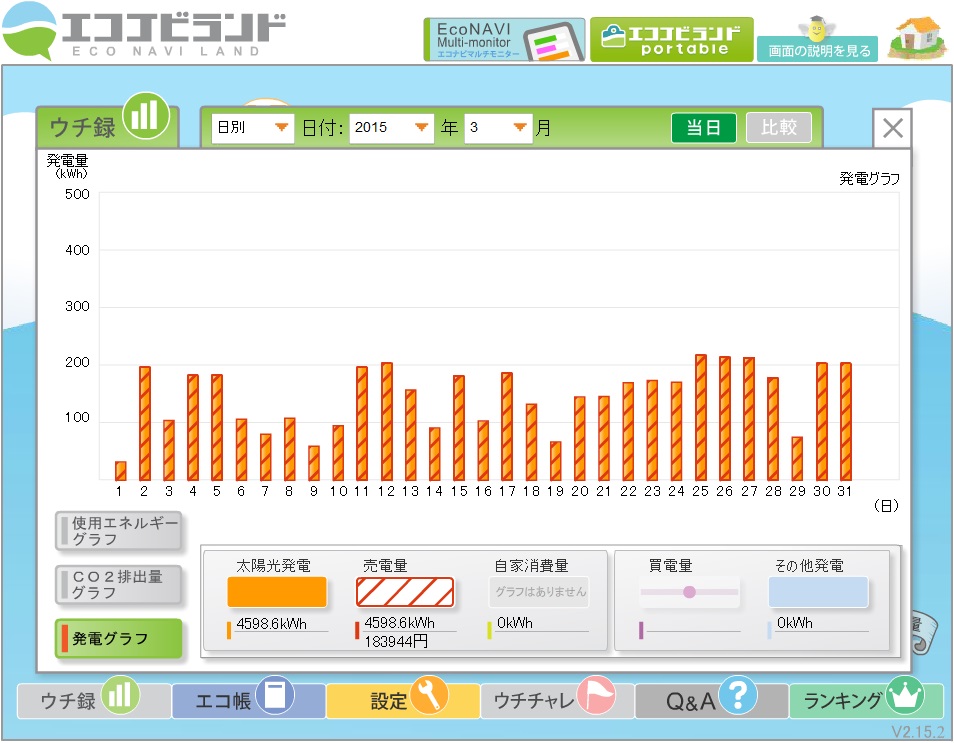Select the 発電グラフ button
The height and width of the screenshot is (743, 954).
tap(119, 638)
